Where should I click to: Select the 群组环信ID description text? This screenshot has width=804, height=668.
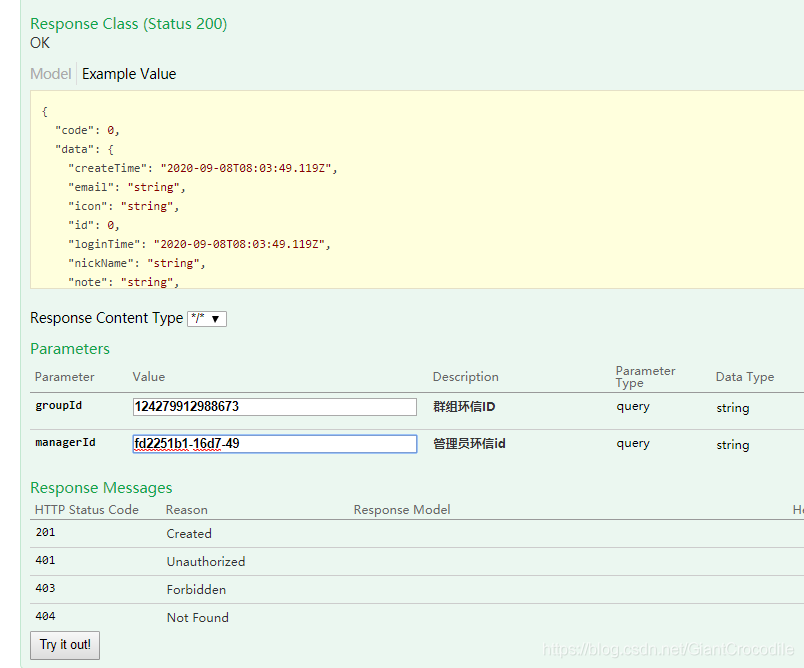tap(464, 407)
